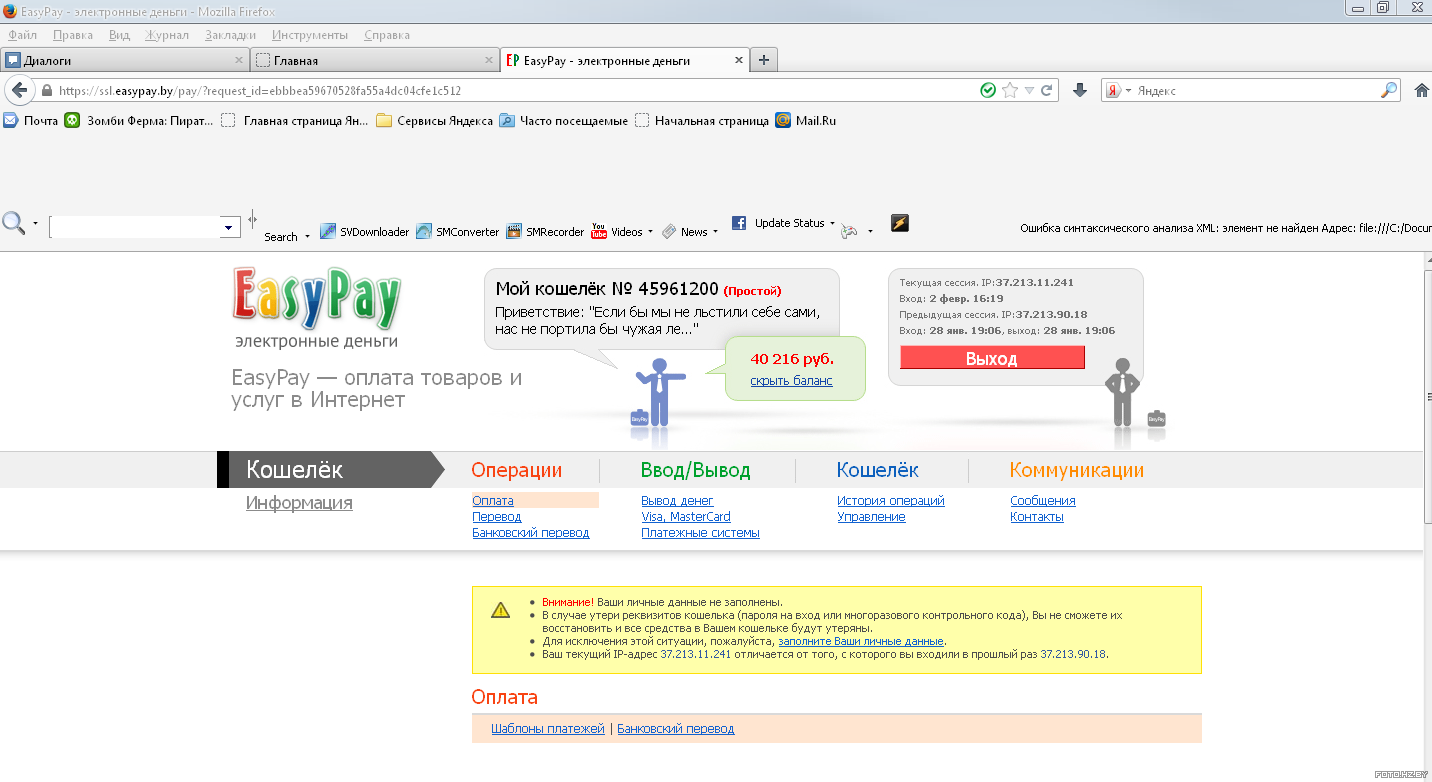Screen dimensions: 1432x782
Task: Open the Оплата link under Операции
Action: 493,501
